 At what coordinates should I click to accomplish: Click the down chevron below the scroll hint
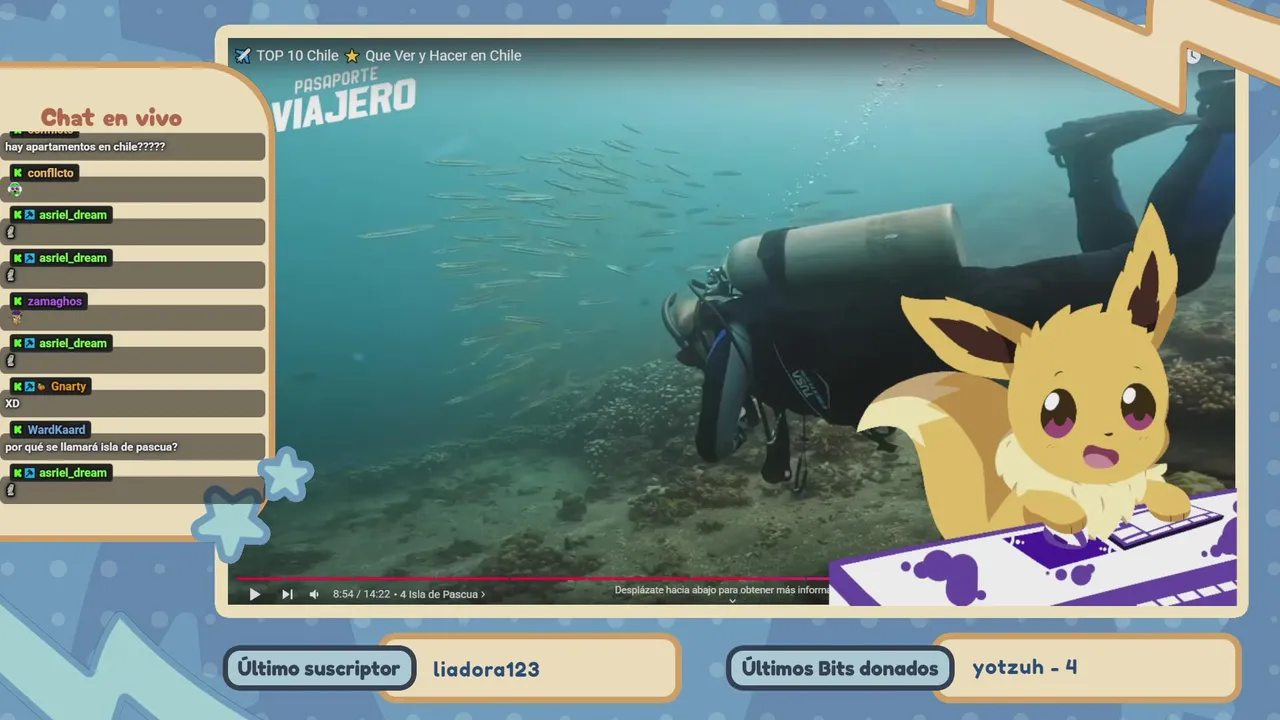[732, 601]
